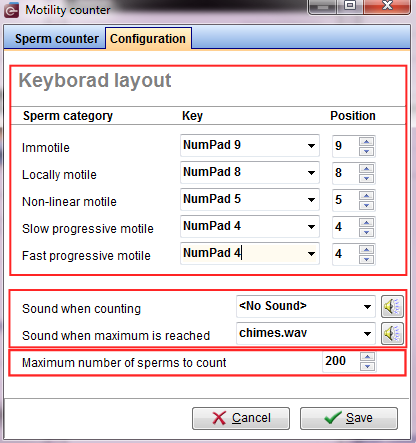Play the 'Sound when counting' preview speaker

click(x=392, y=306)
